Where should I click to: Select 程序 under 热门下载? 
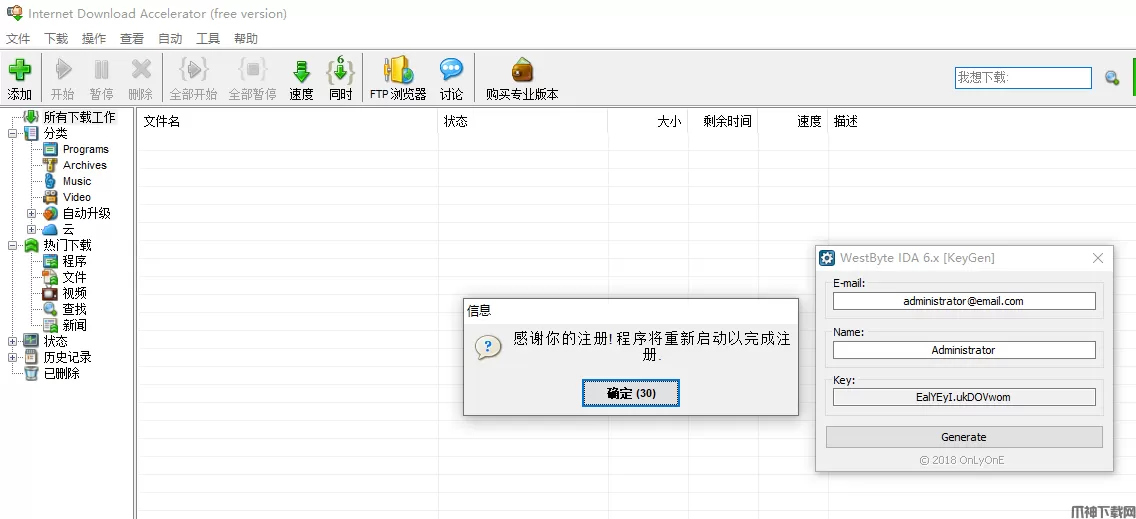pos(75,261)
